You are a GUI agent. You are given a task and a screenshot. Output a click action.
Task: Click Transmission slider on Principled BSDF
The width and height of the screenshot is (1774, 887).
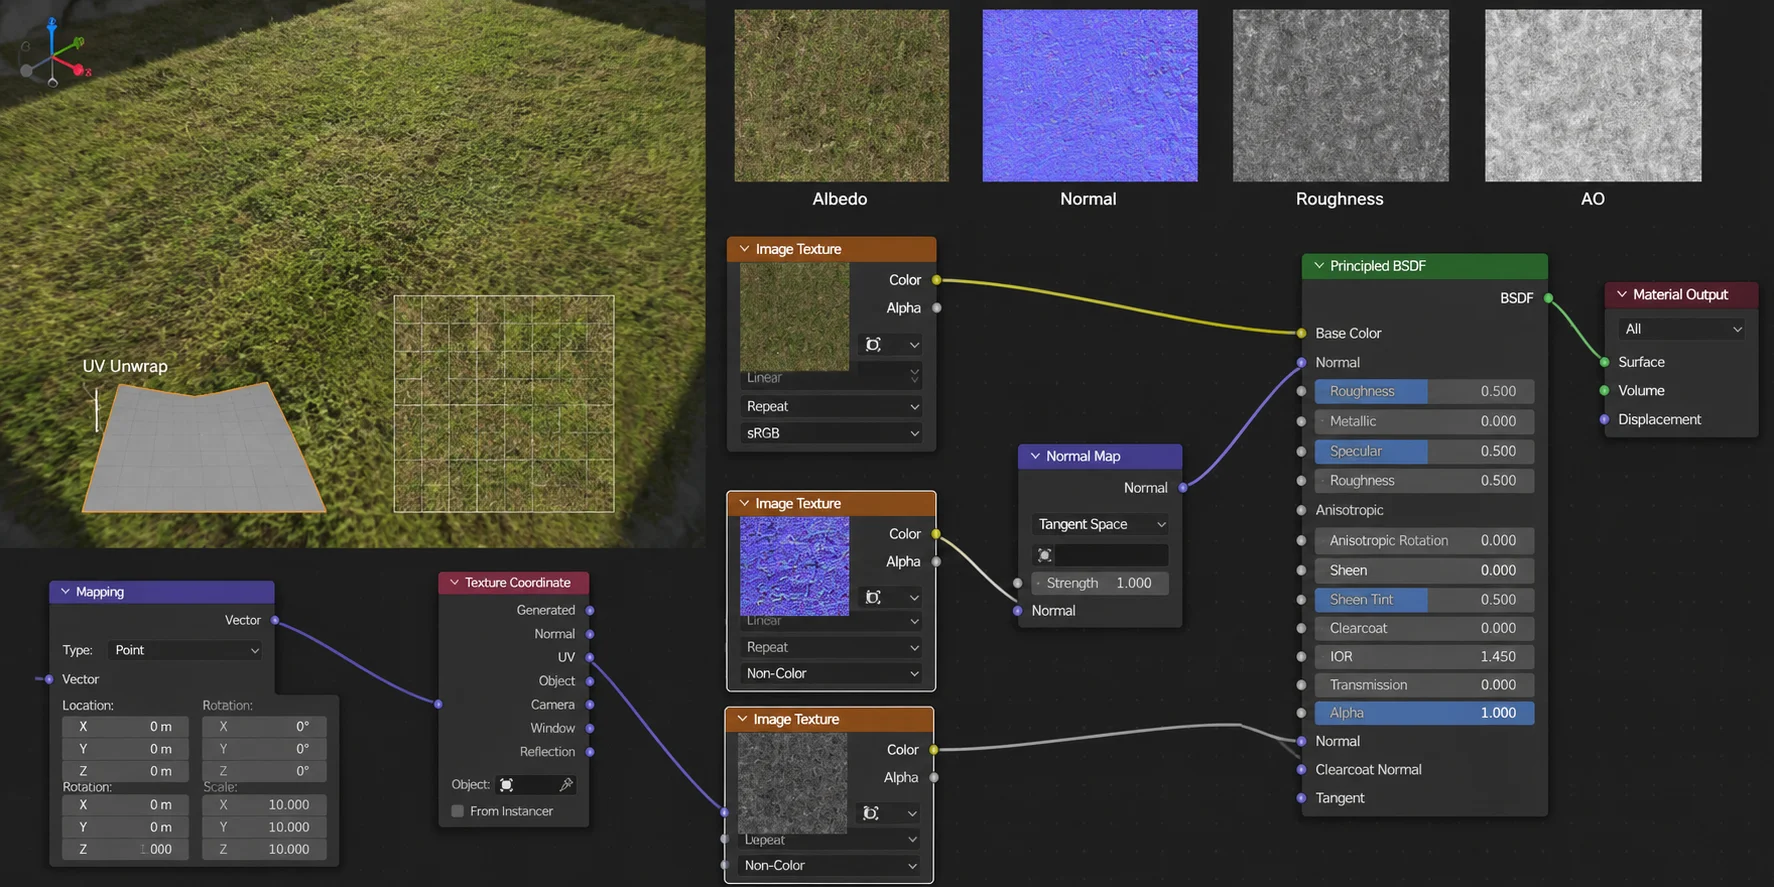coord(1425,685)
